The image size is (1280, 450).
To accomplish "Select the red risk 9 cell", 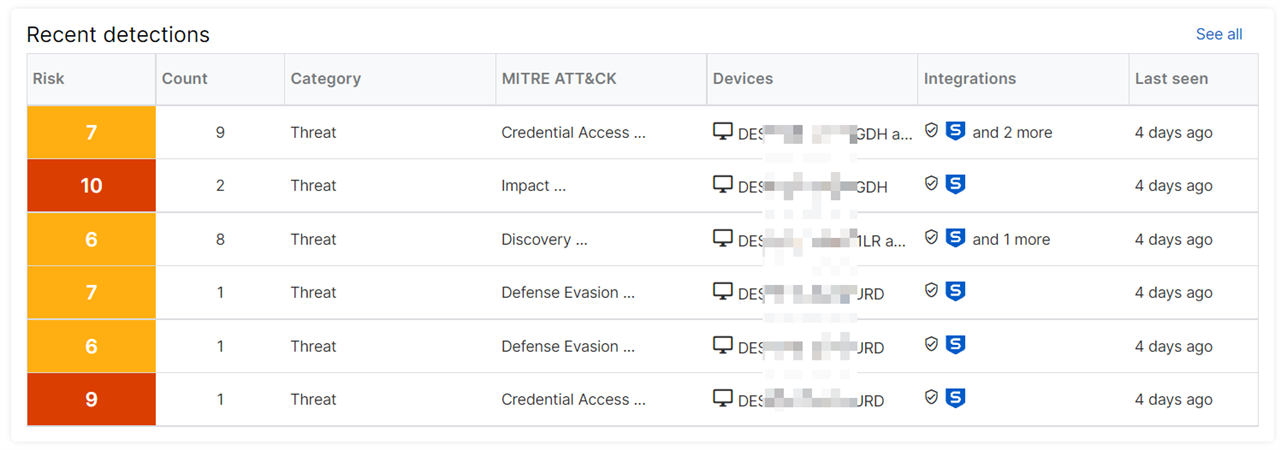I will pos(91,399).
